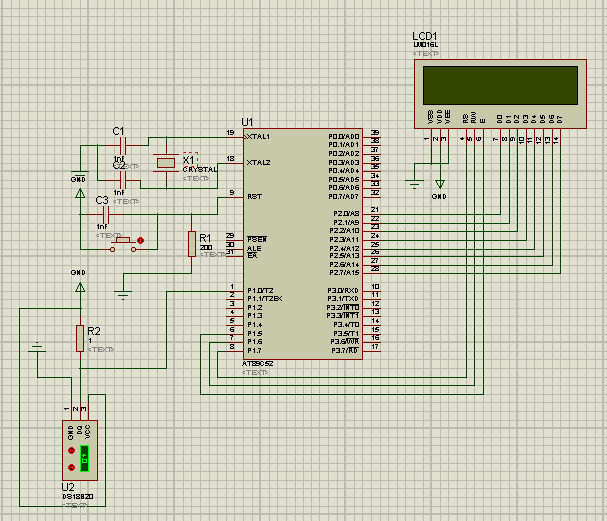607x521 pixels.
Task: Select the R2 reference label
Action: coord(94,331)
